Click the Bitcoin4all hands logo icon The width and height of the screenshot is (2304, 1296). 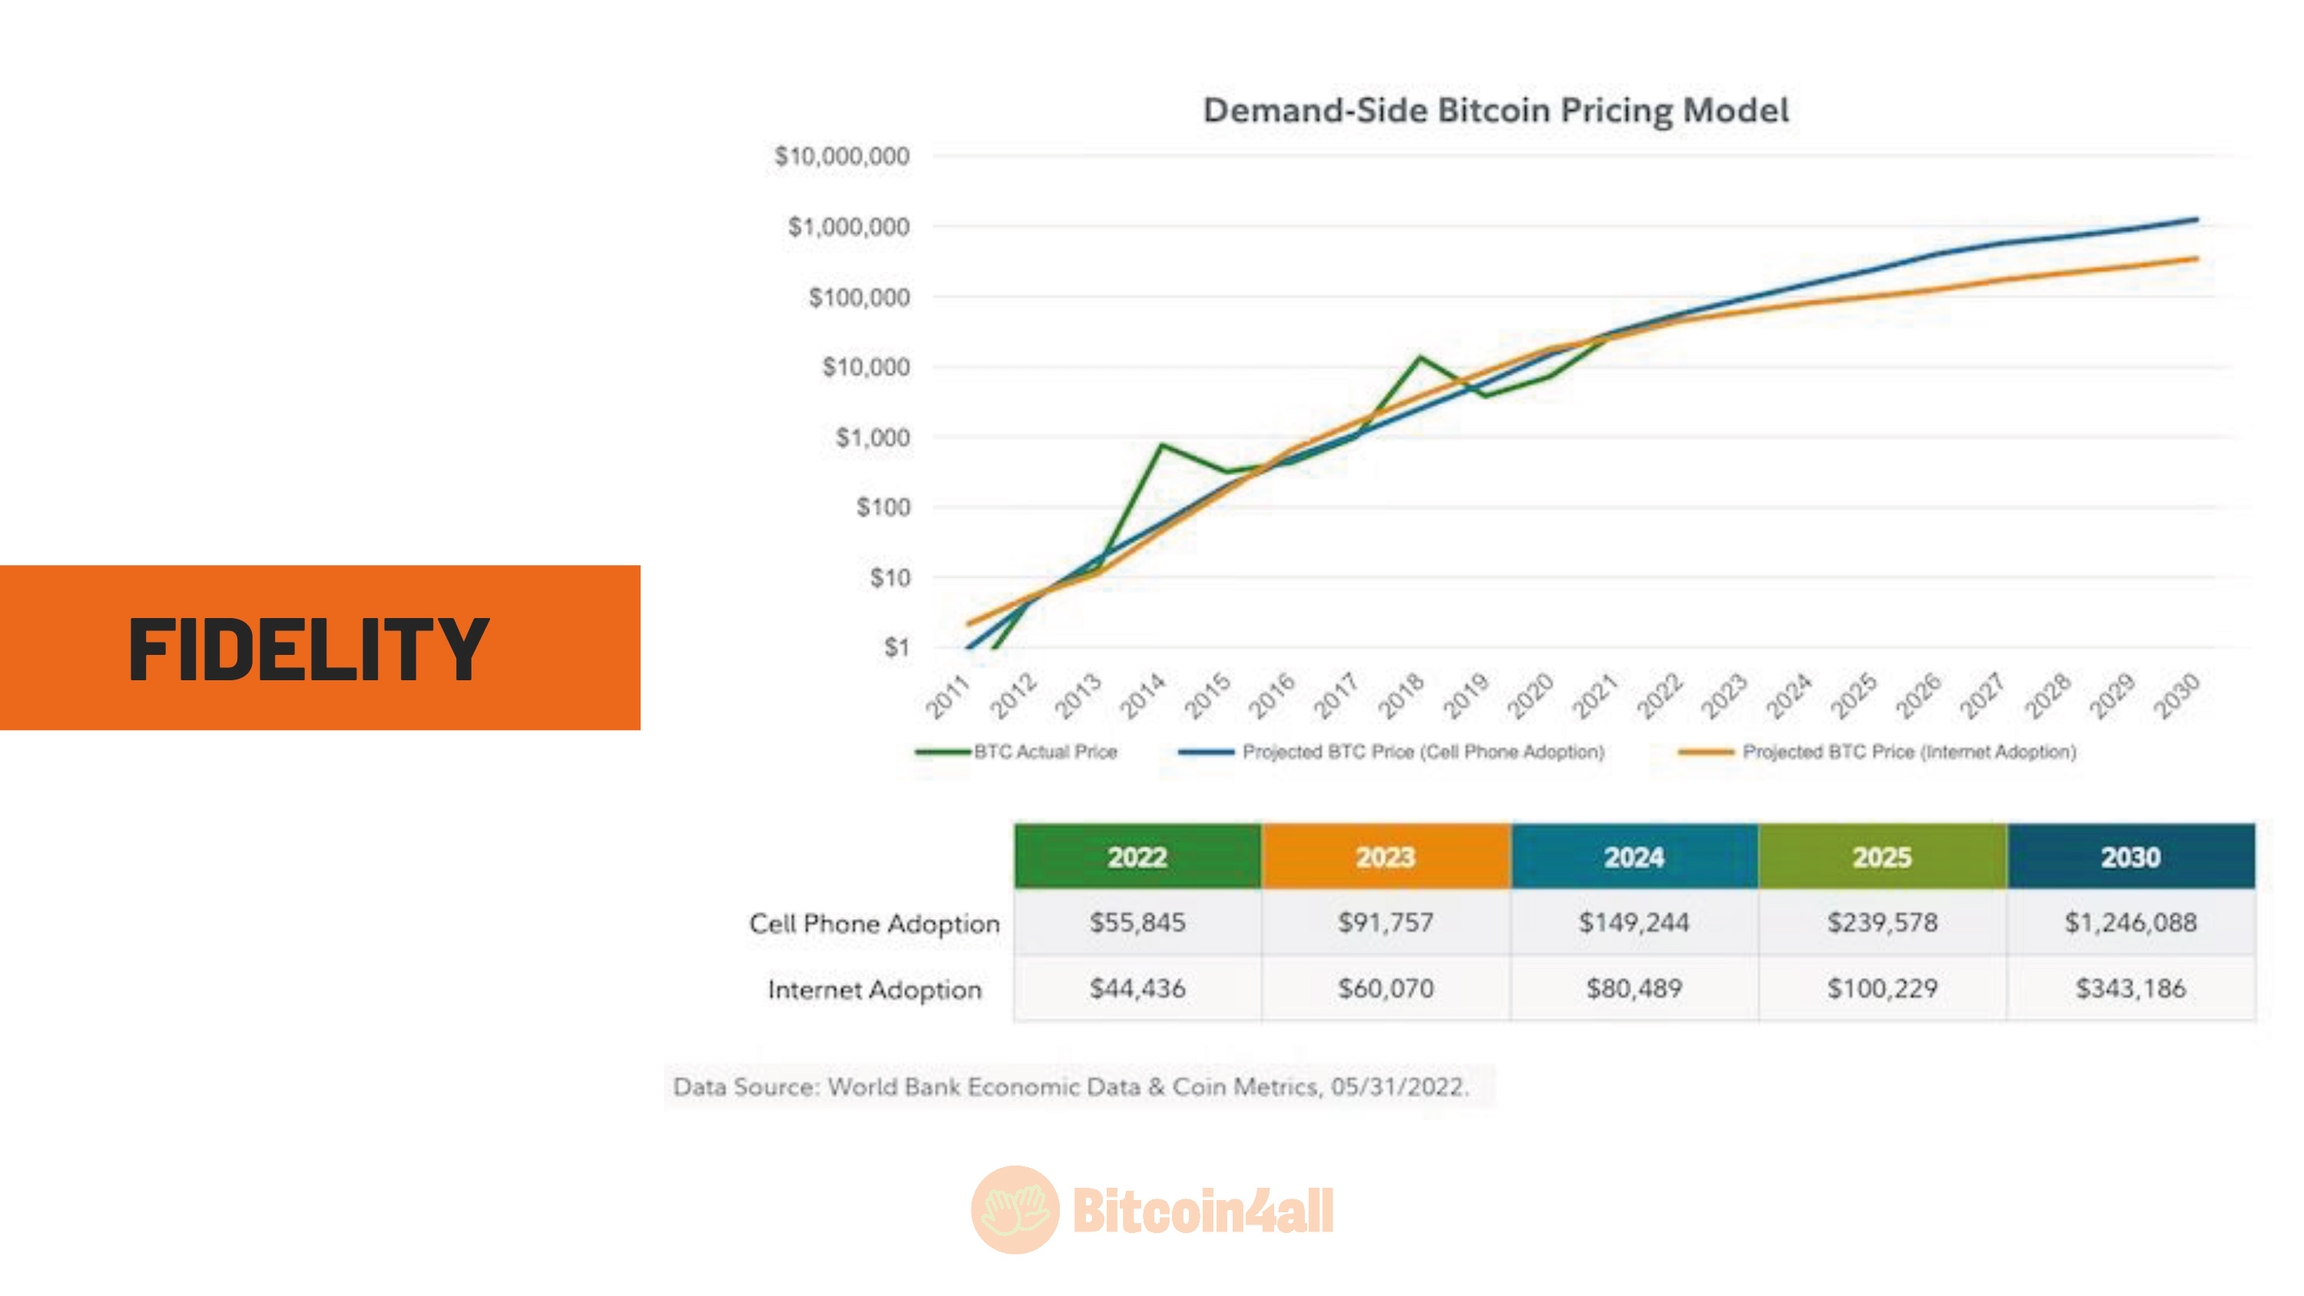[1014, 1210]
